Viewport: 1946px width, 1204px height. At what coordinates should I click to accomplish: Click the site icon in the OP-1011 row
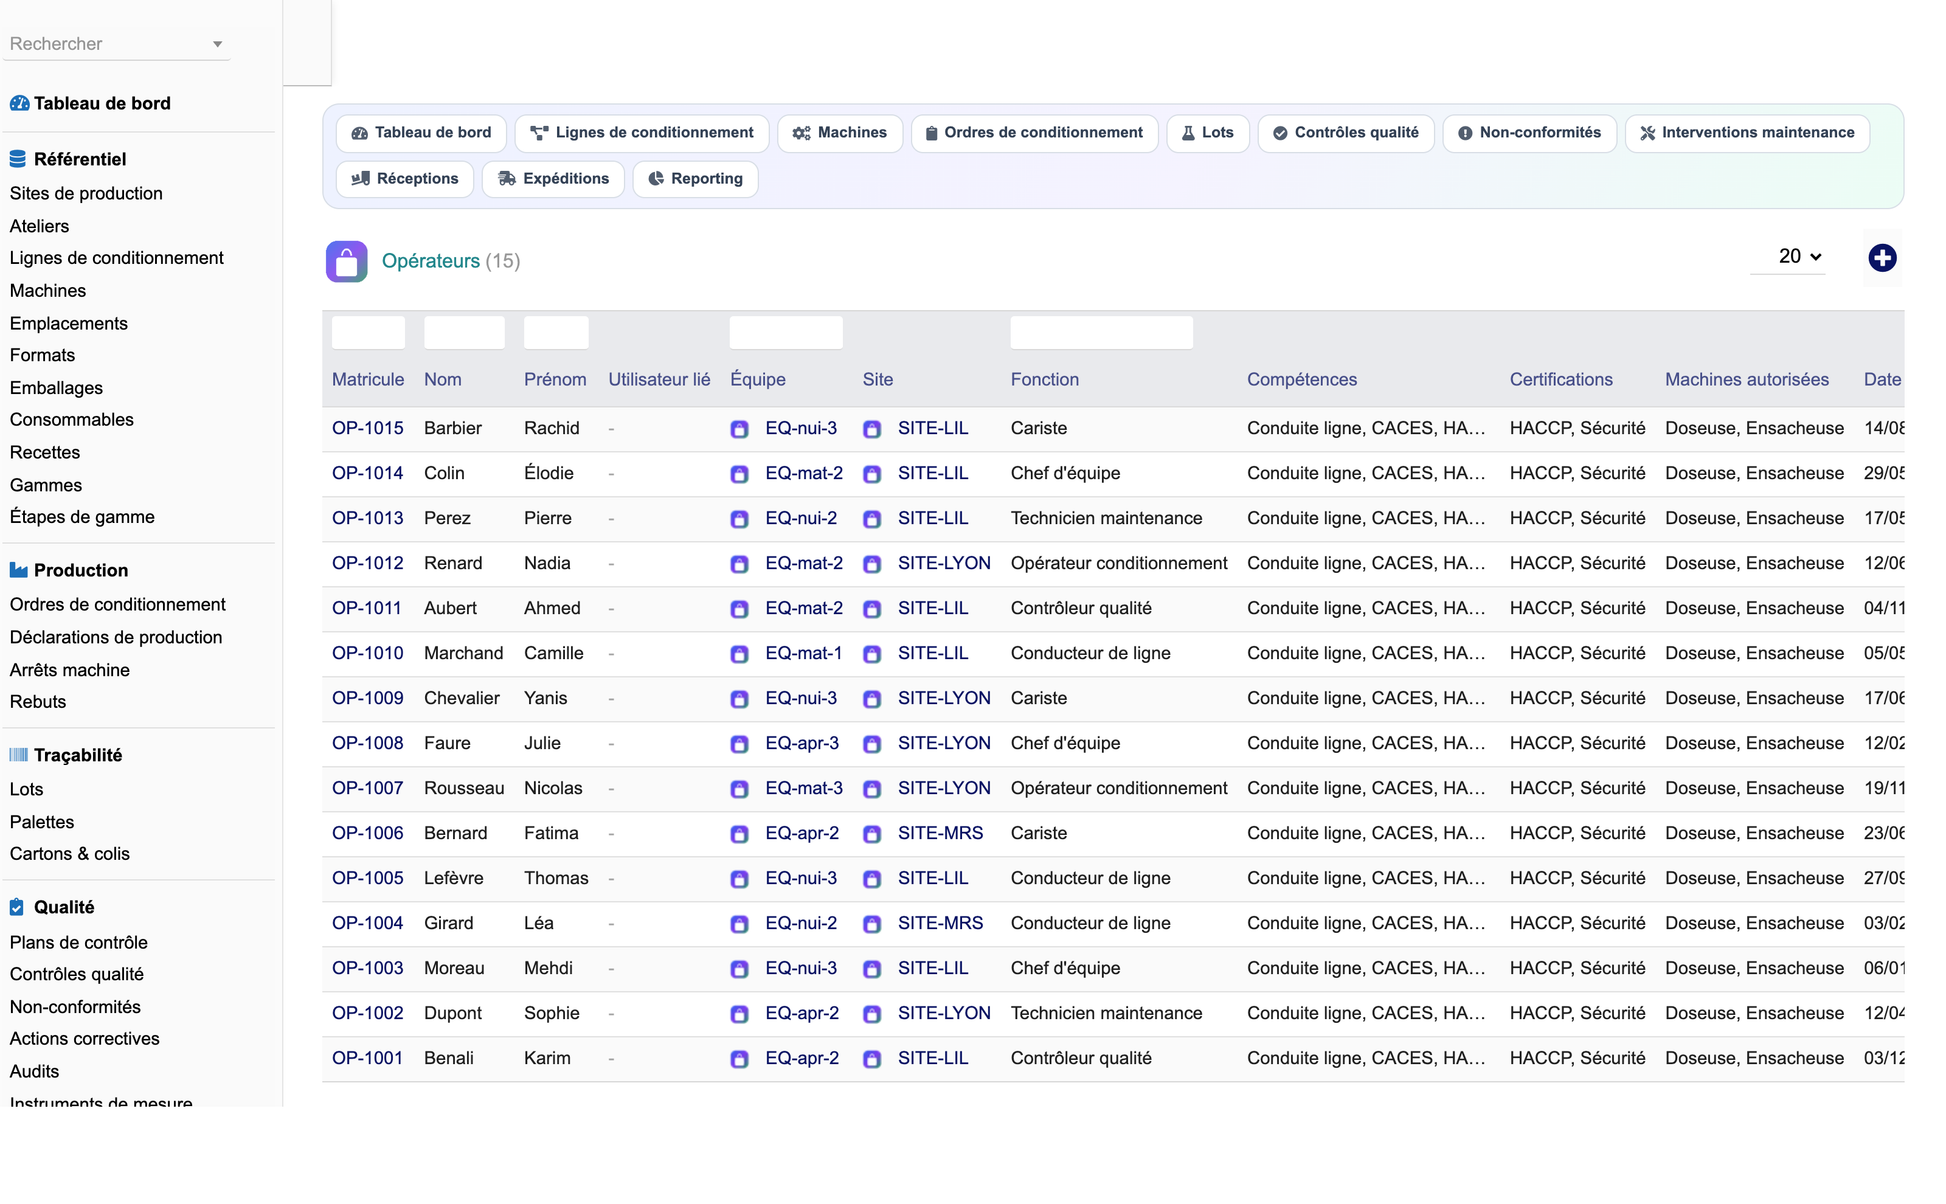(872, 609)
